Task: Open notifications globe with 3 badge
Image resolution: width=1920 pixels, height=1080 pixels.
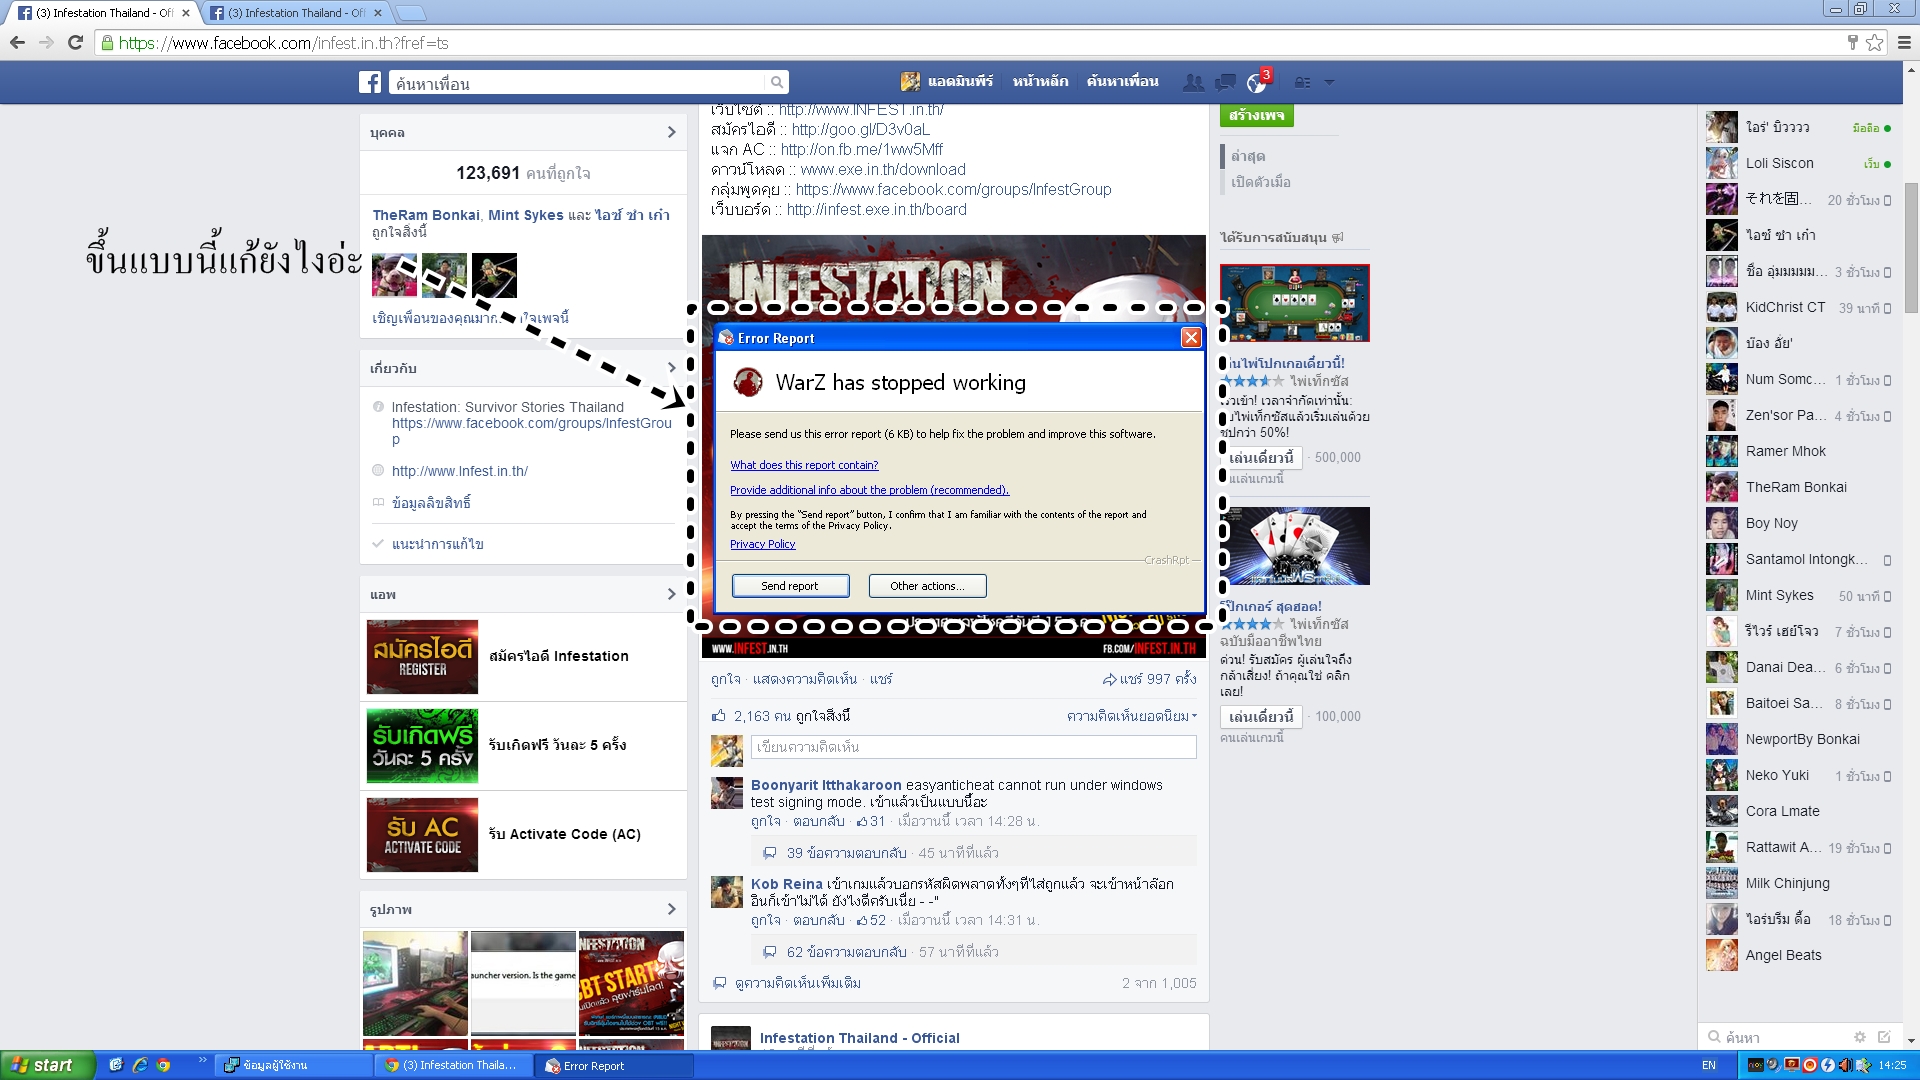Action: tap(1257, 82)
